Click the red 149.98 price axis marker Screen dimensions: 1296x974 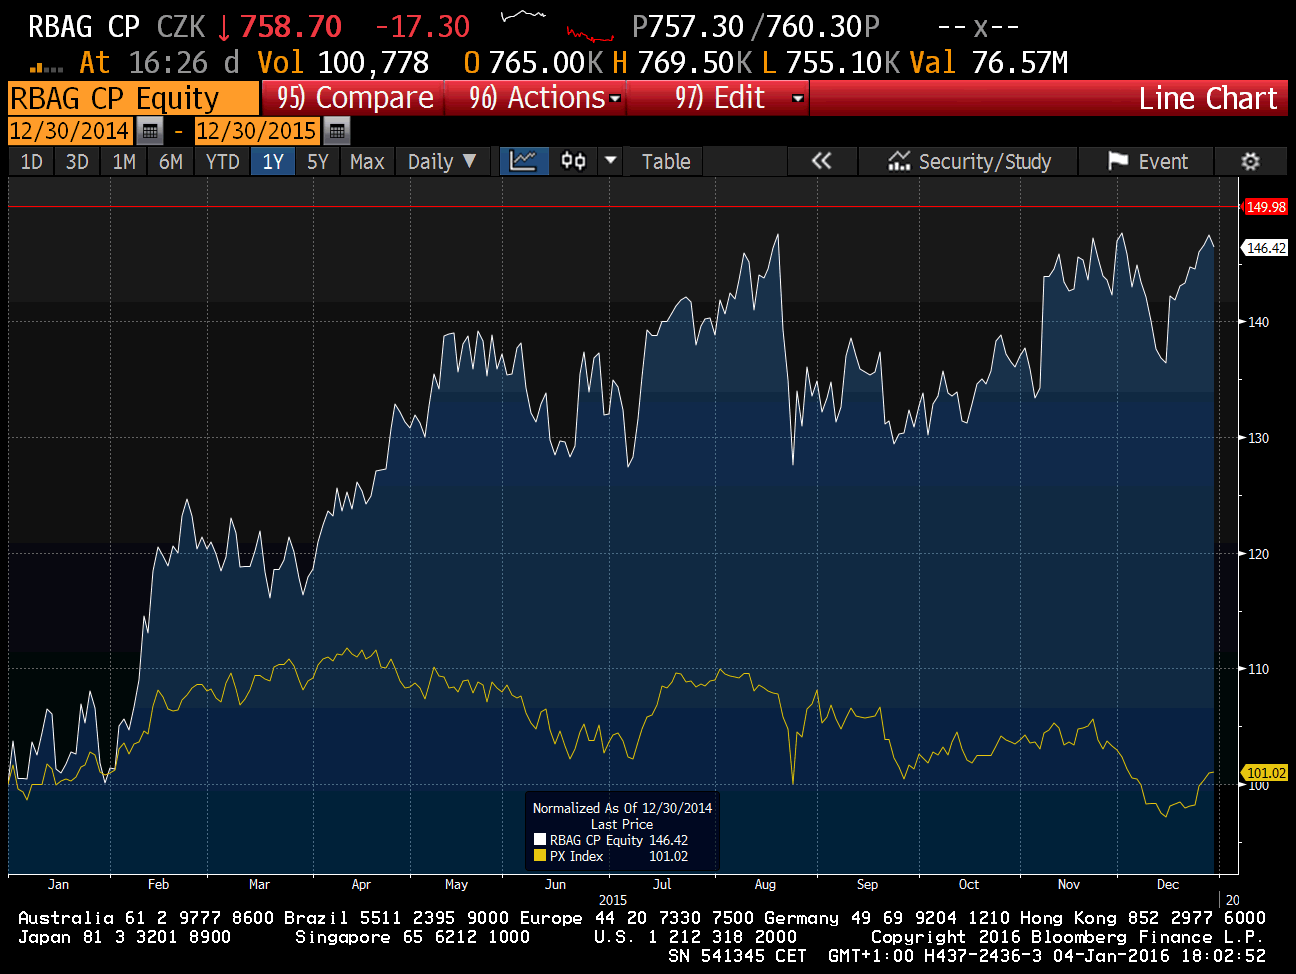coord(1265,207)
